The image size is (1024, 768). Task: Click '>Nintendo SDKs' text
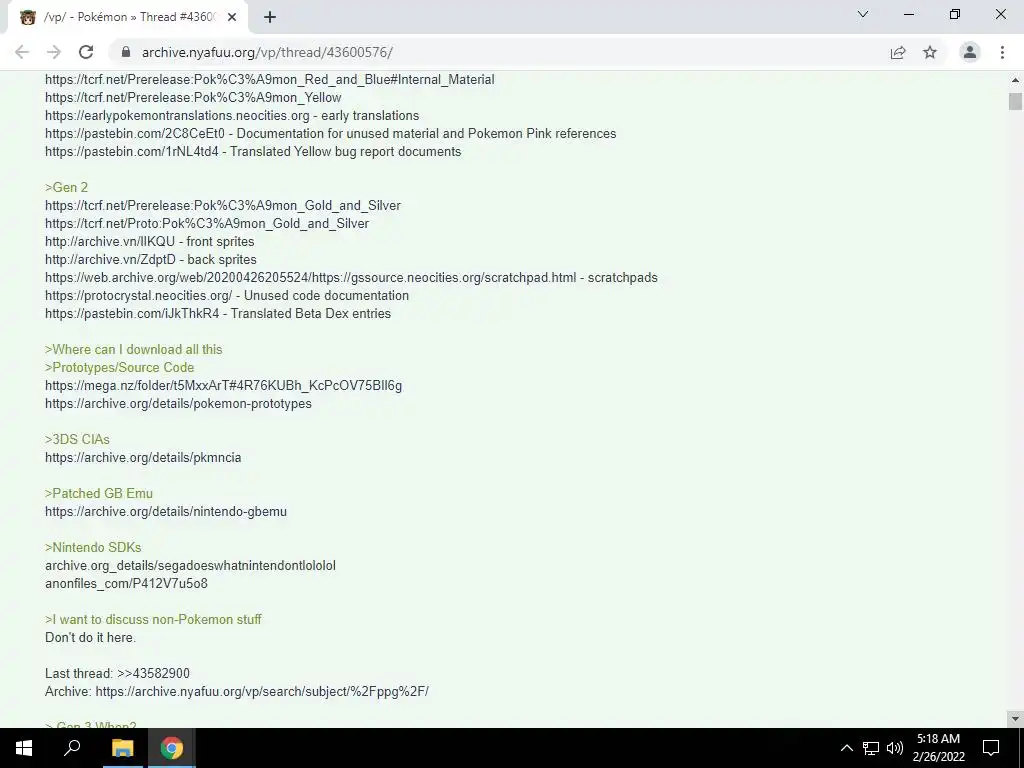(93, 547)
